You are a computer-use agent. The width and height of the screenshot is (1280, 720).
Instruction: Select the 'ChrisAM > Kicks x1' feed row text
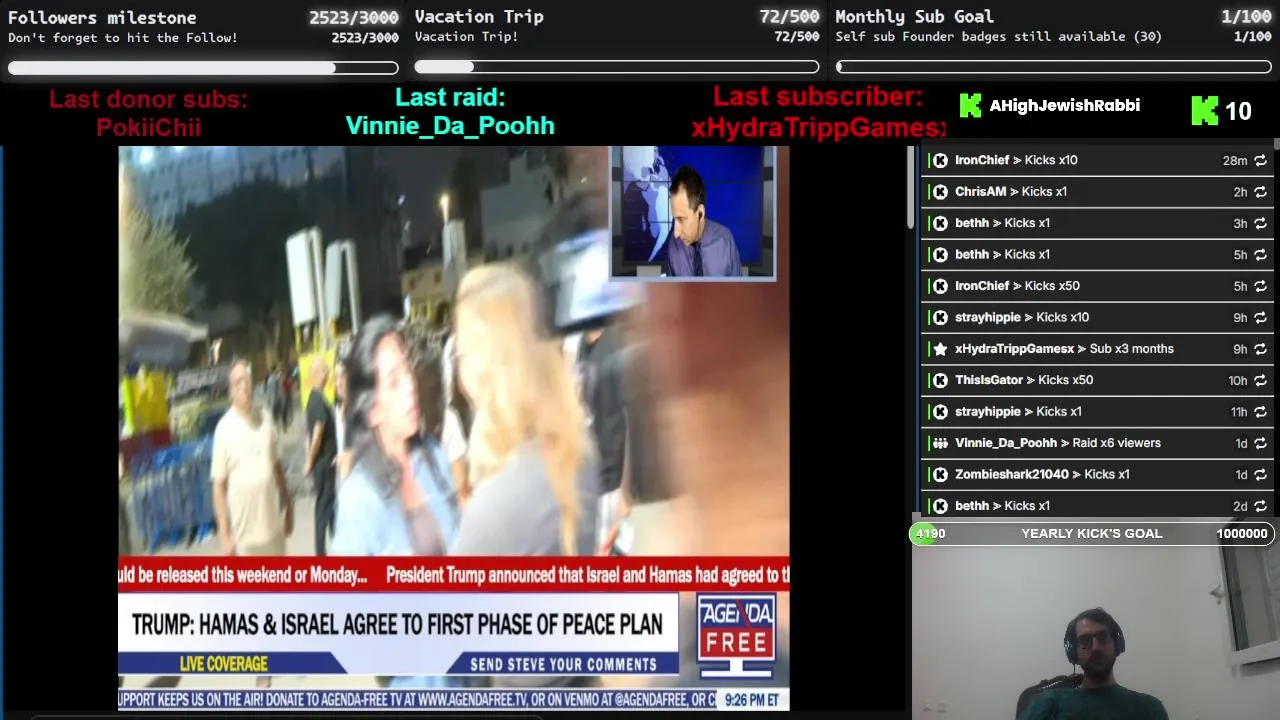tap(1011, 192)
